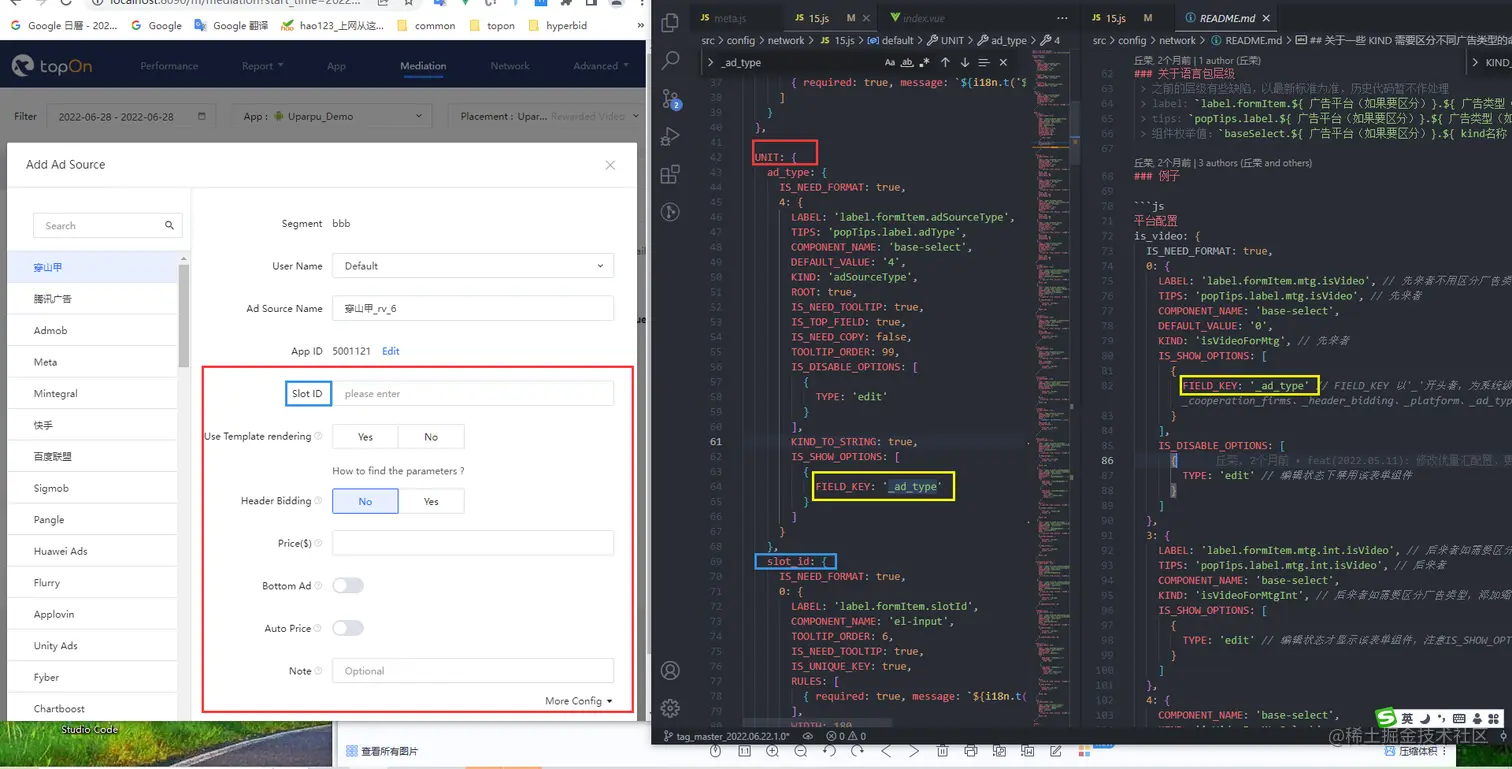Go to the Performance nav tab
Viewport: 1512px width, 769px height.
click(x=169, y=66)
